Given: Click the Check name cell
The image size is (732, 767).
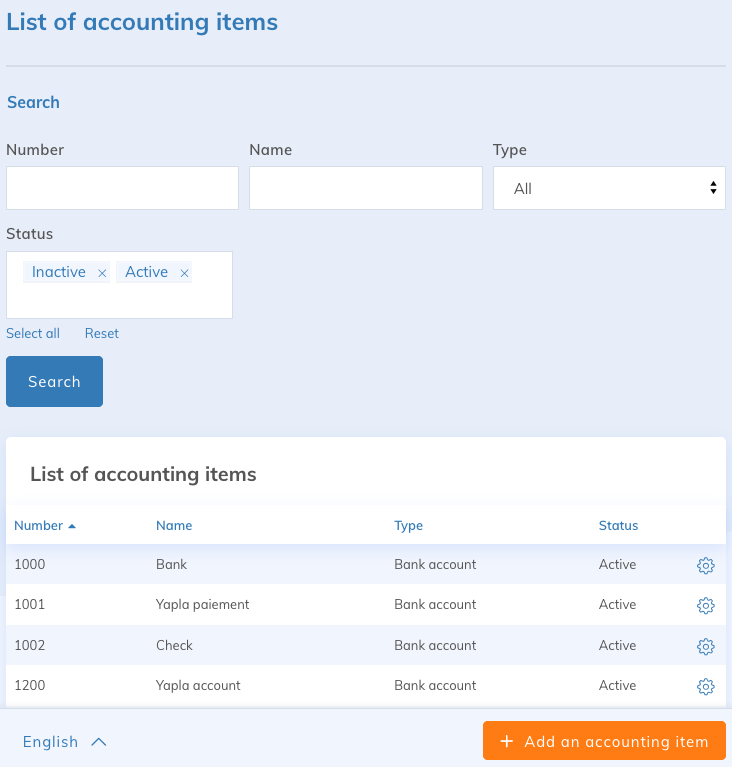Looking at the screenshot, I should coord(174,645).
